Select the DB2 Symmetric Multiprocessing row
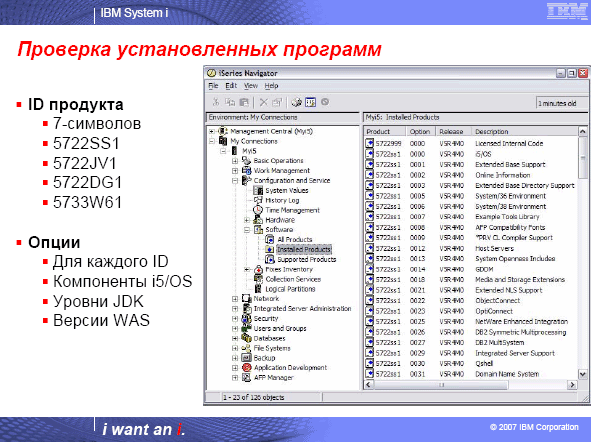591x442 pixels. coord(471,332)
